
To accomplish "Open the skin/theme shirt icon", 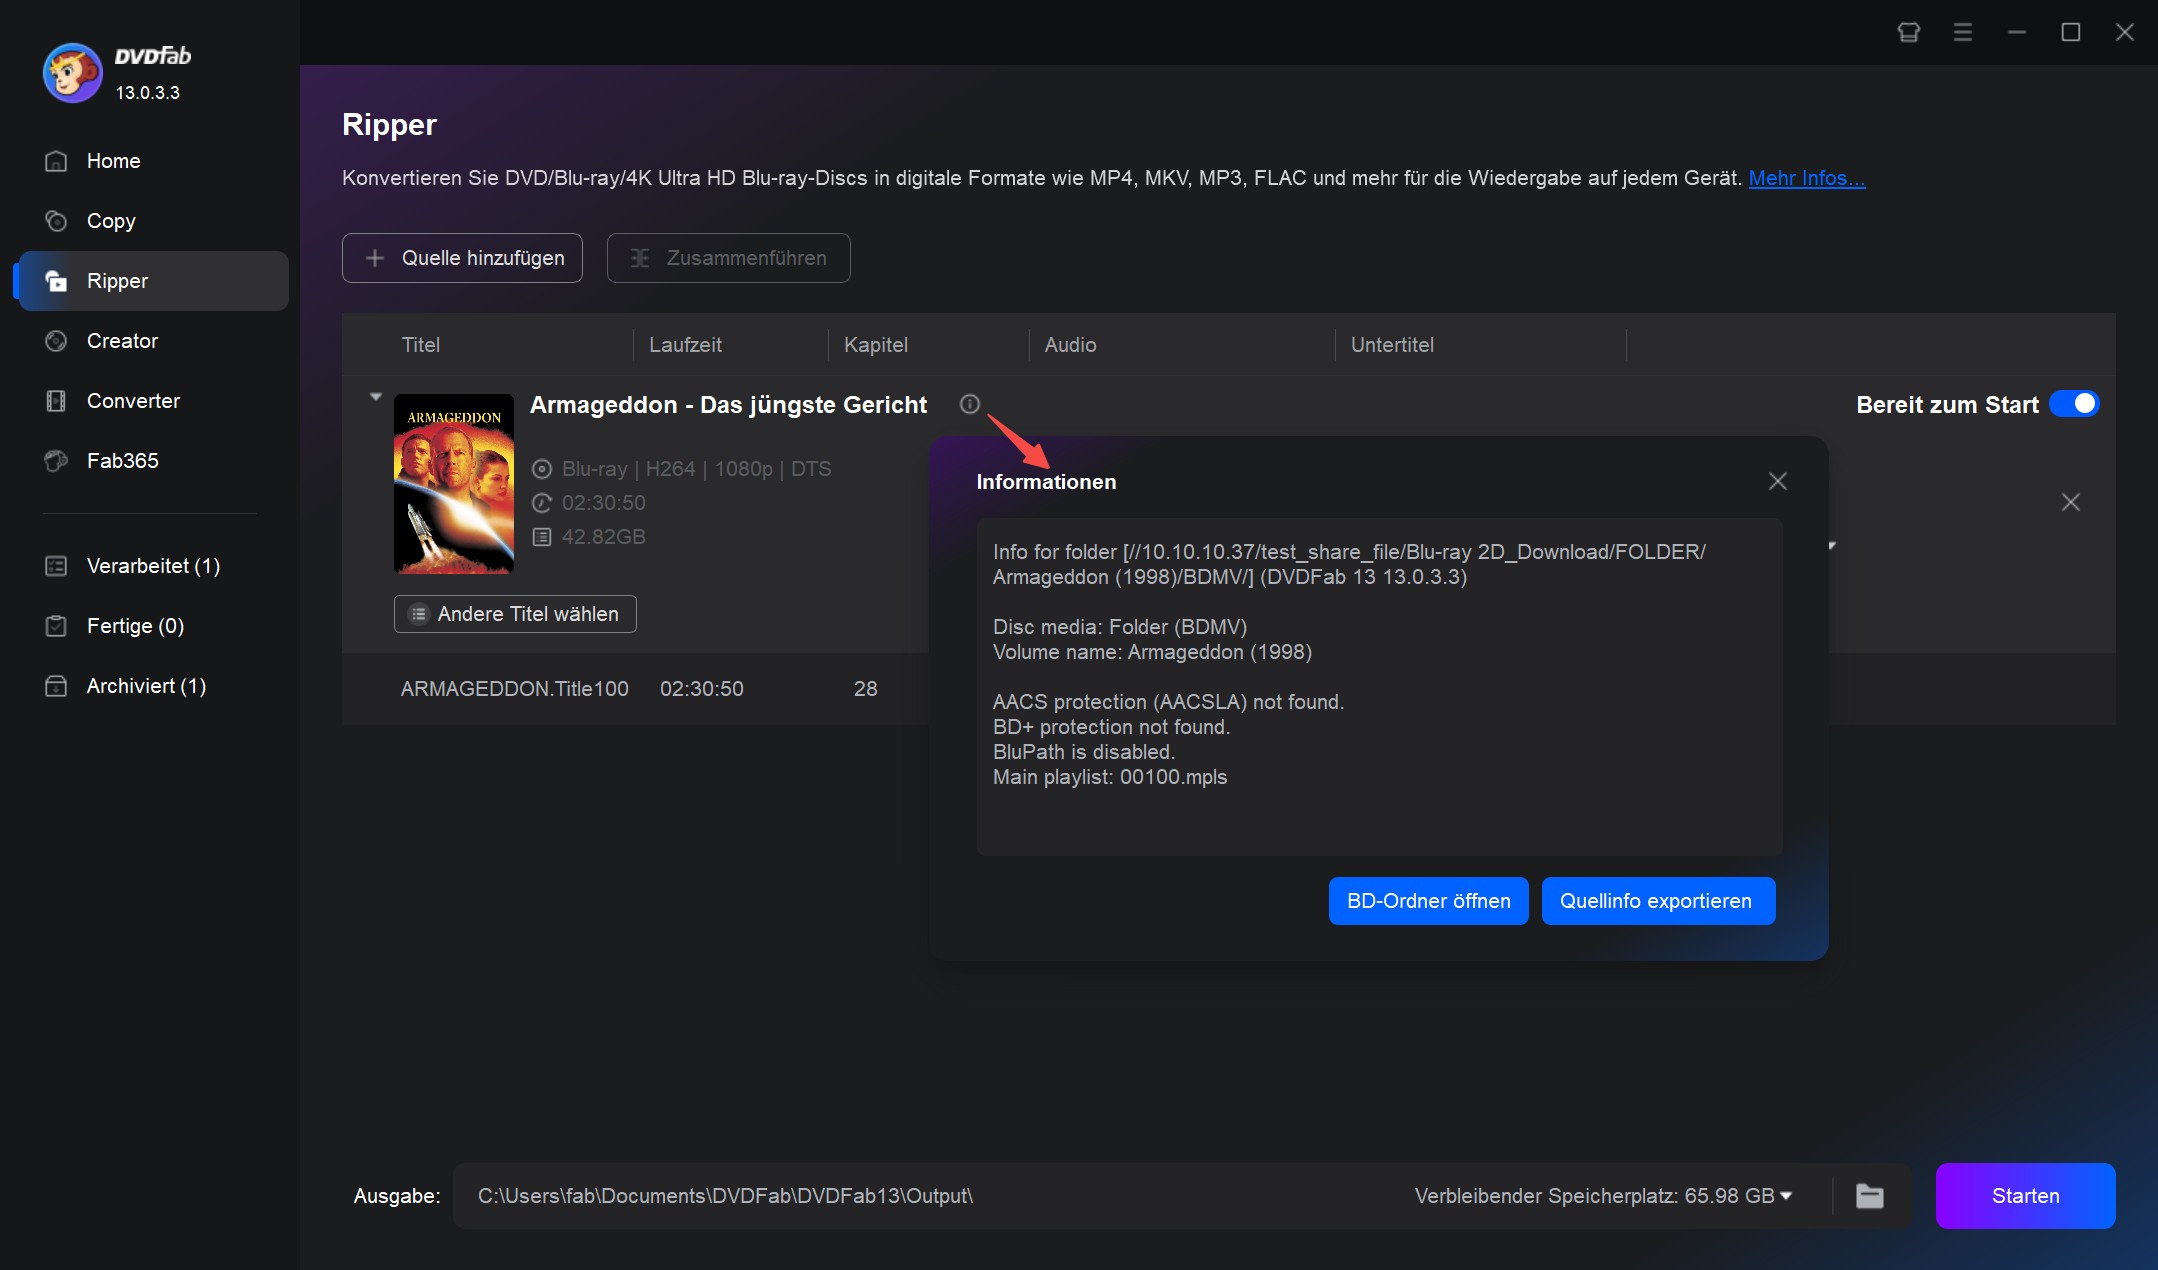I will point(1909,33).
